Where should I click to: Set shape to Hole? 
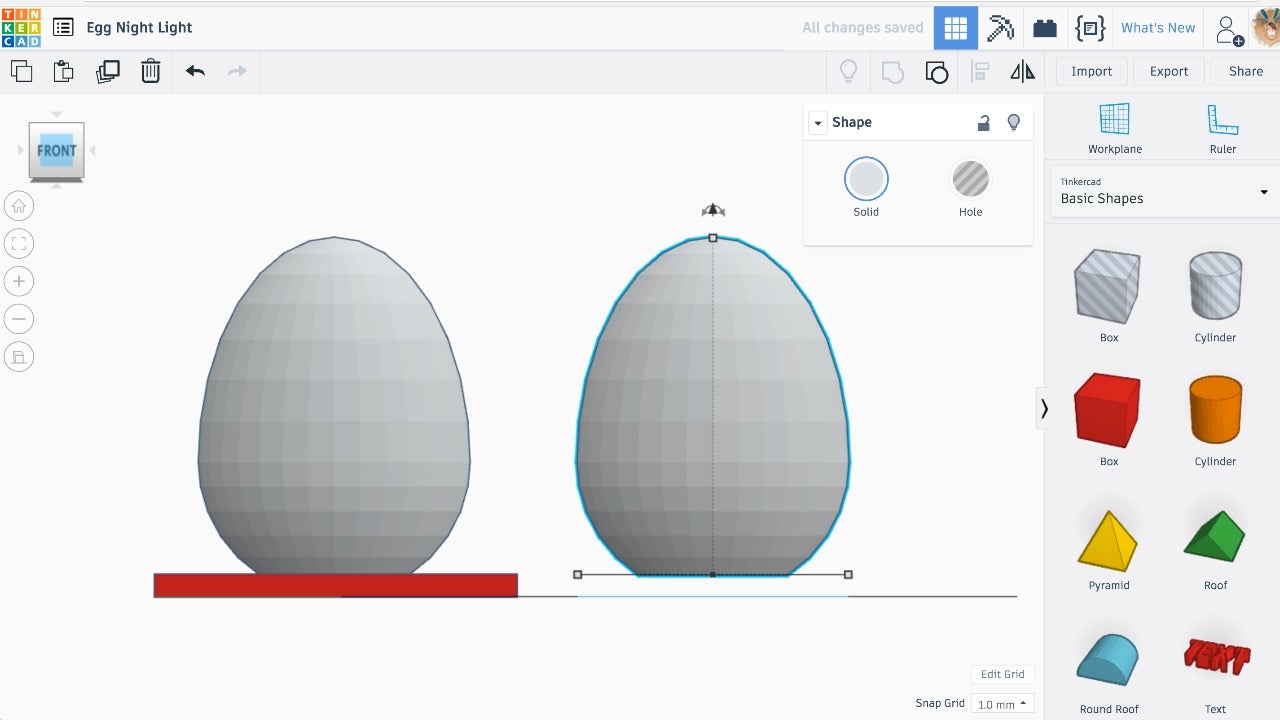tap(970, 180)
